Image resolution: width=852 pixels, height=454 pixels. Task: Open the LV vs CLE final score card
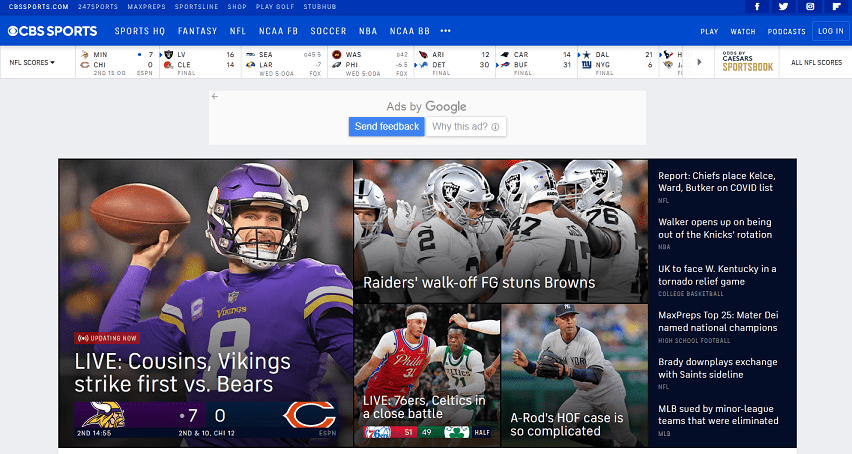(200, 62)
